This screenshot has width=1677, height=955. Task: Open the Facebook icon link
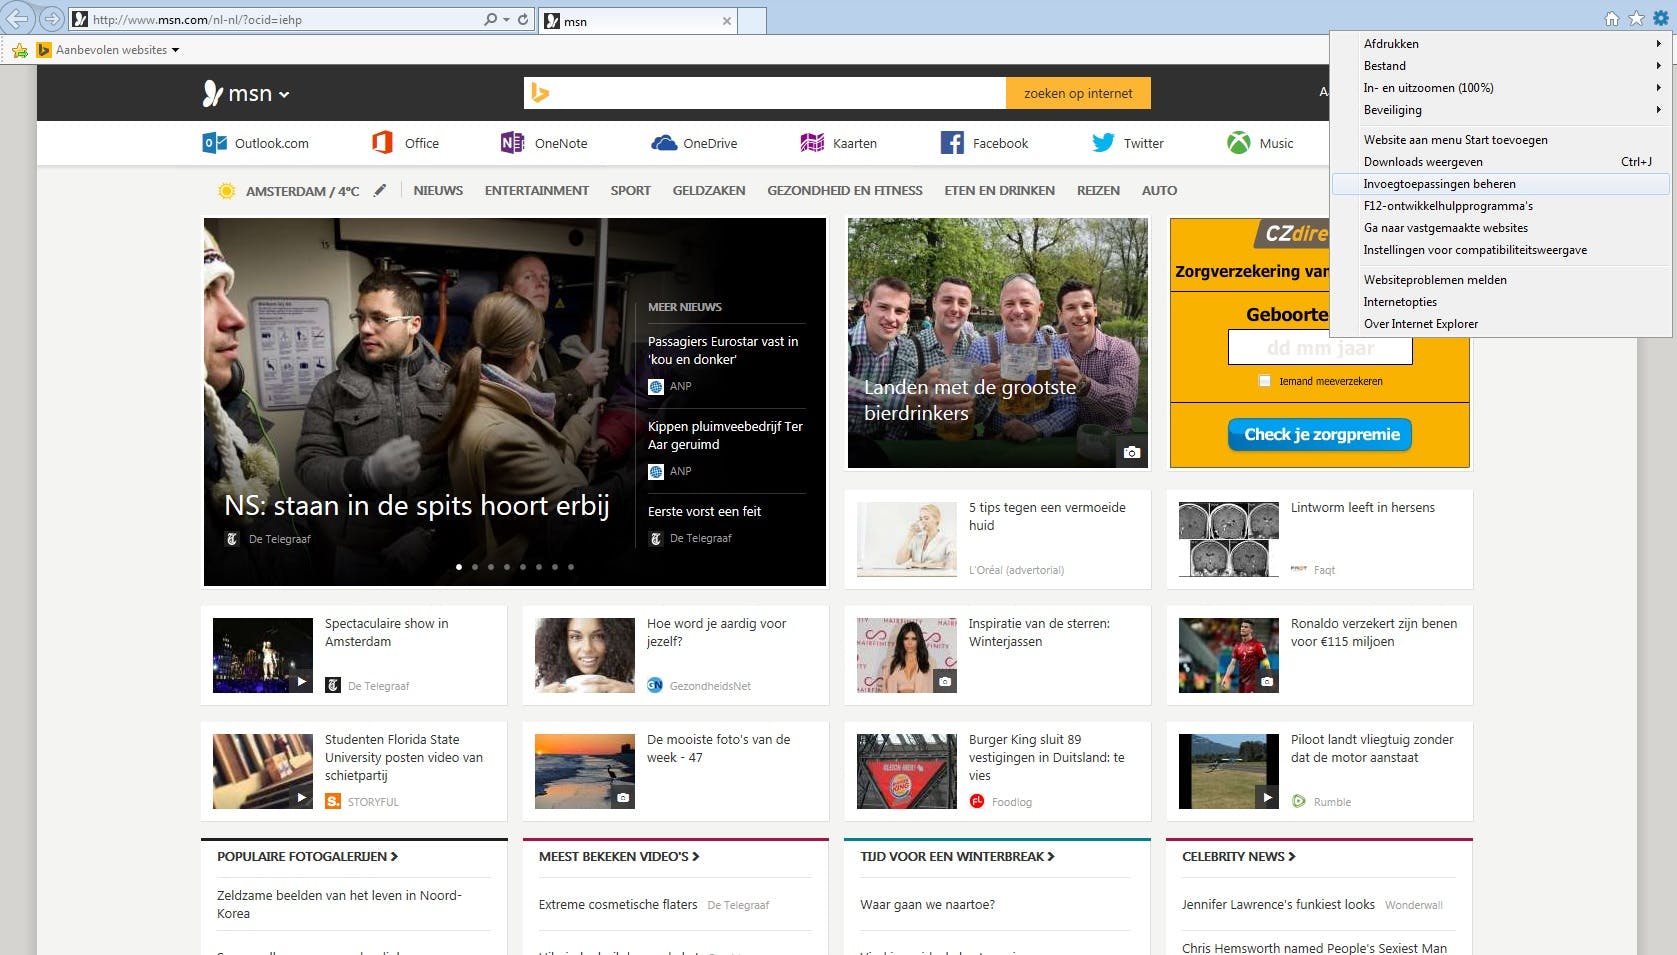click(x=952, y=143)
